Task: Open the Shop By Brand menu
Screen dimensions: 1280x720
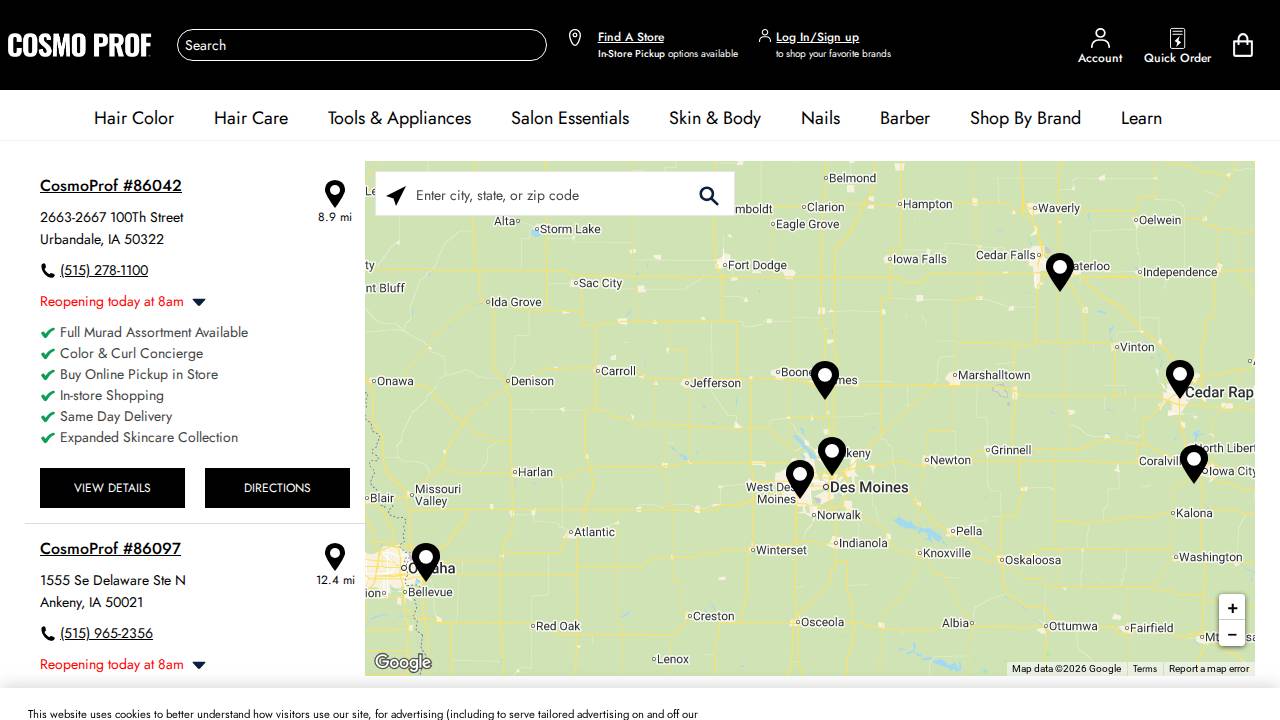Action: click(x=1025, y=118)
